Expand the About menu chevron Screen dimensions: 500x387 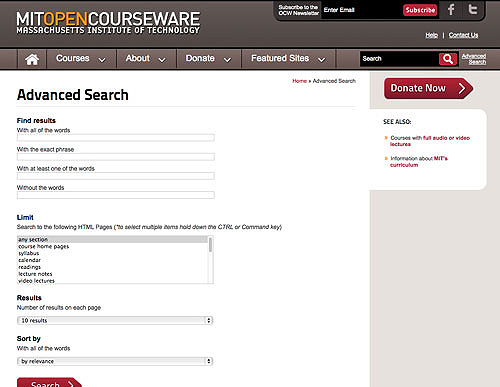[x=162, y=60]
